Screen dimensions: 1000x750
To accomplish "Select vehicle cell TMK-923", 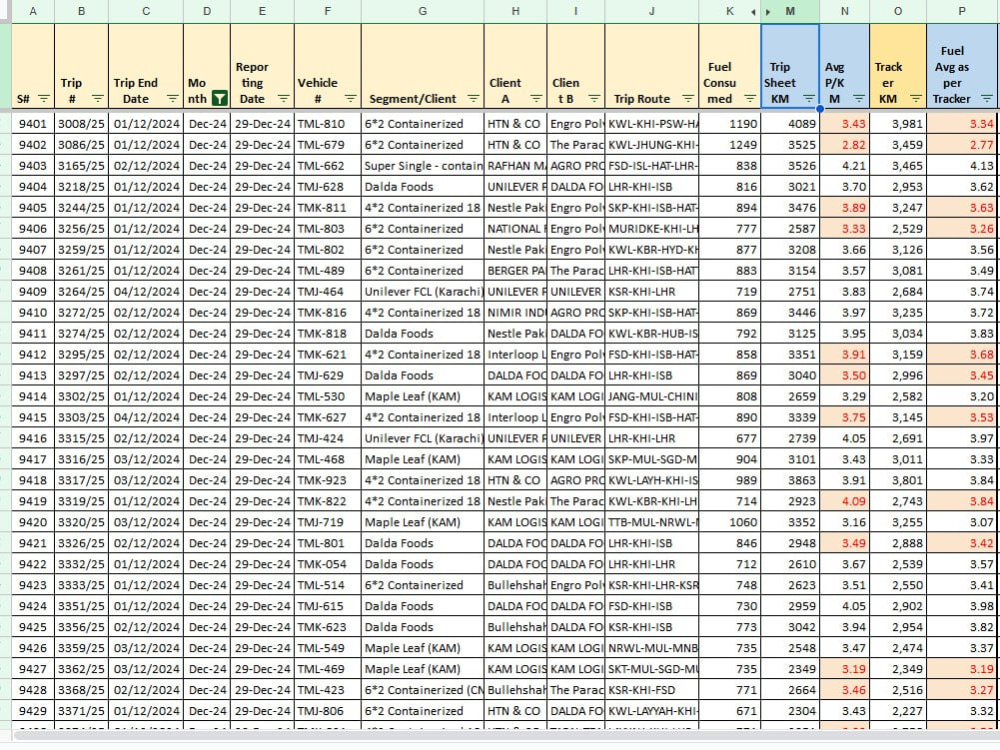I will pos(328,480).
